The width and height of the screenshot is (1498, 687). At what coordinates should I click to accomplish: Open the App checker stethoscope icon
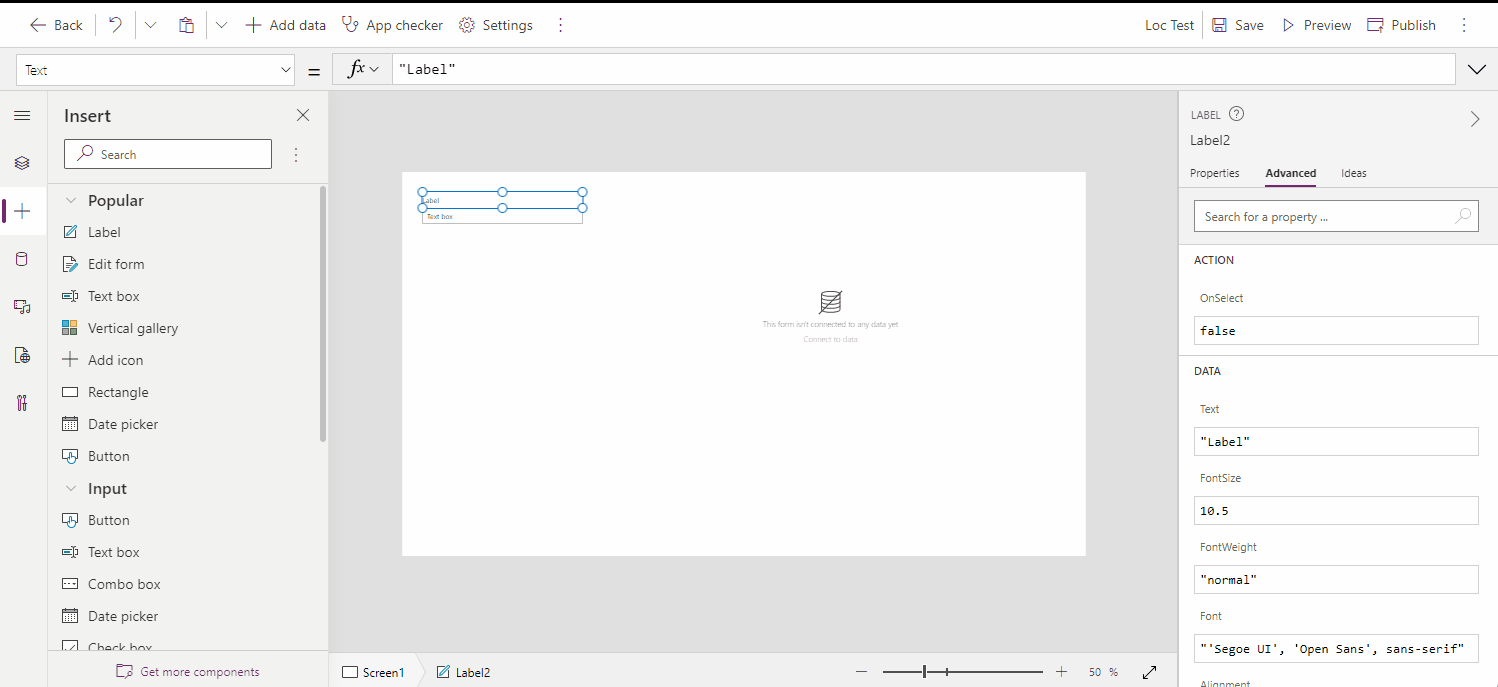tap(350, 25)
